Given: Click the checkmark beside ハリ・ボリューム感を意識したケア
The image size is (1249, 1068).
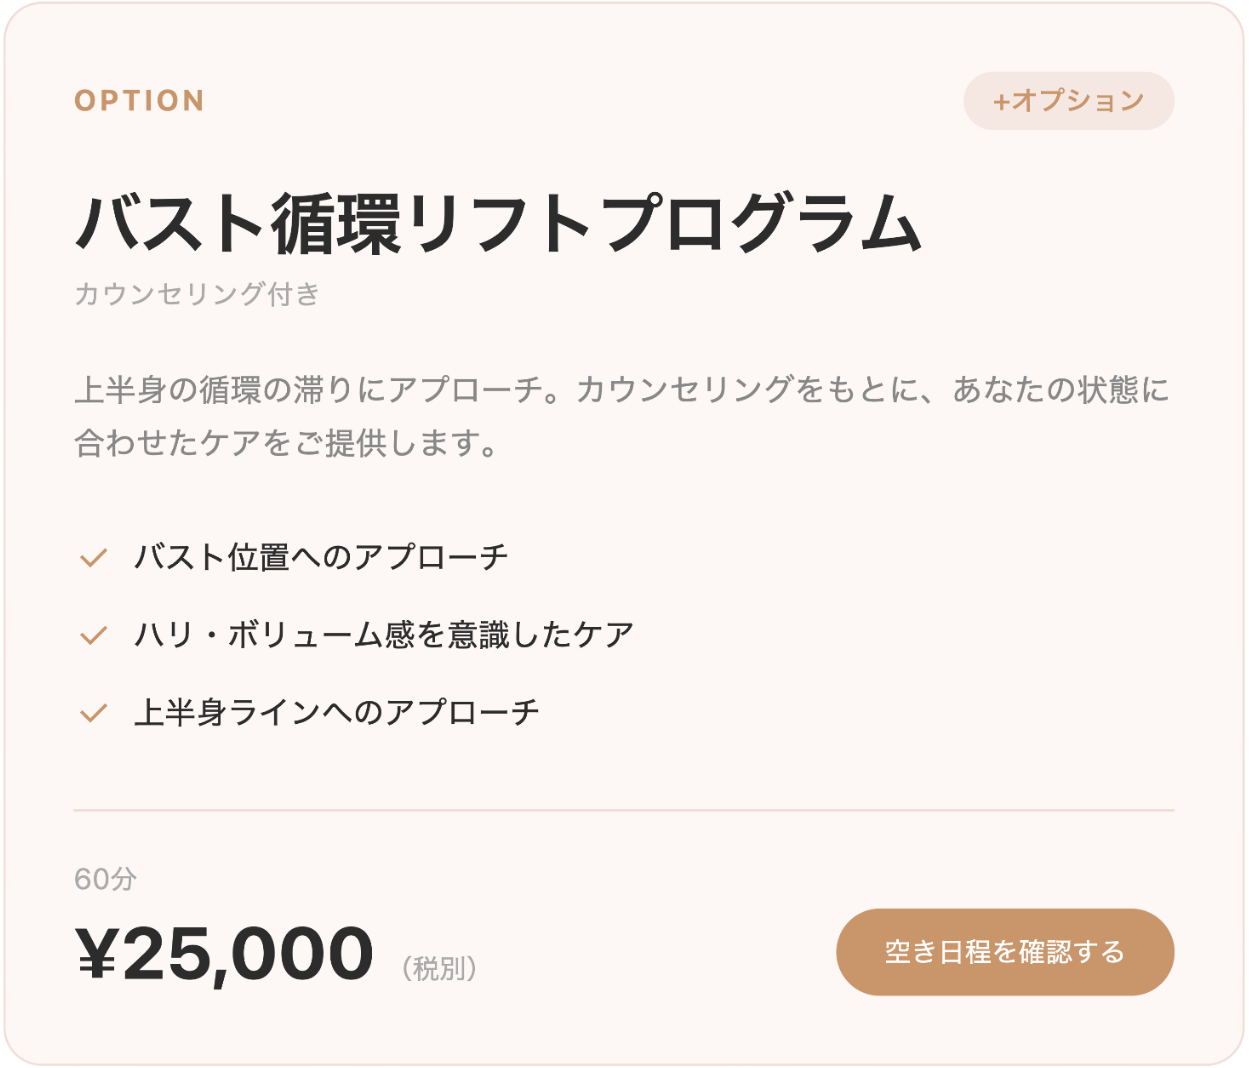Looking at the screenshot, I should (x=93, y=635).
